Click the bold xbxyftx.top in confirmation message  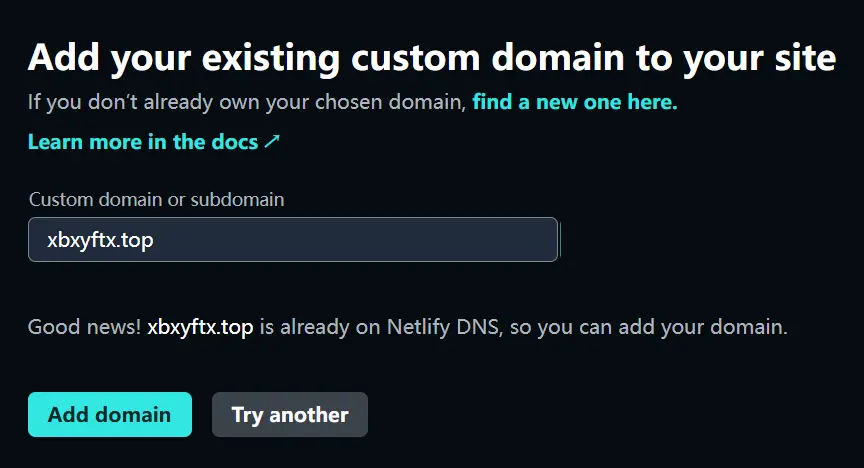pyautogui.click(x=200, y=327)
